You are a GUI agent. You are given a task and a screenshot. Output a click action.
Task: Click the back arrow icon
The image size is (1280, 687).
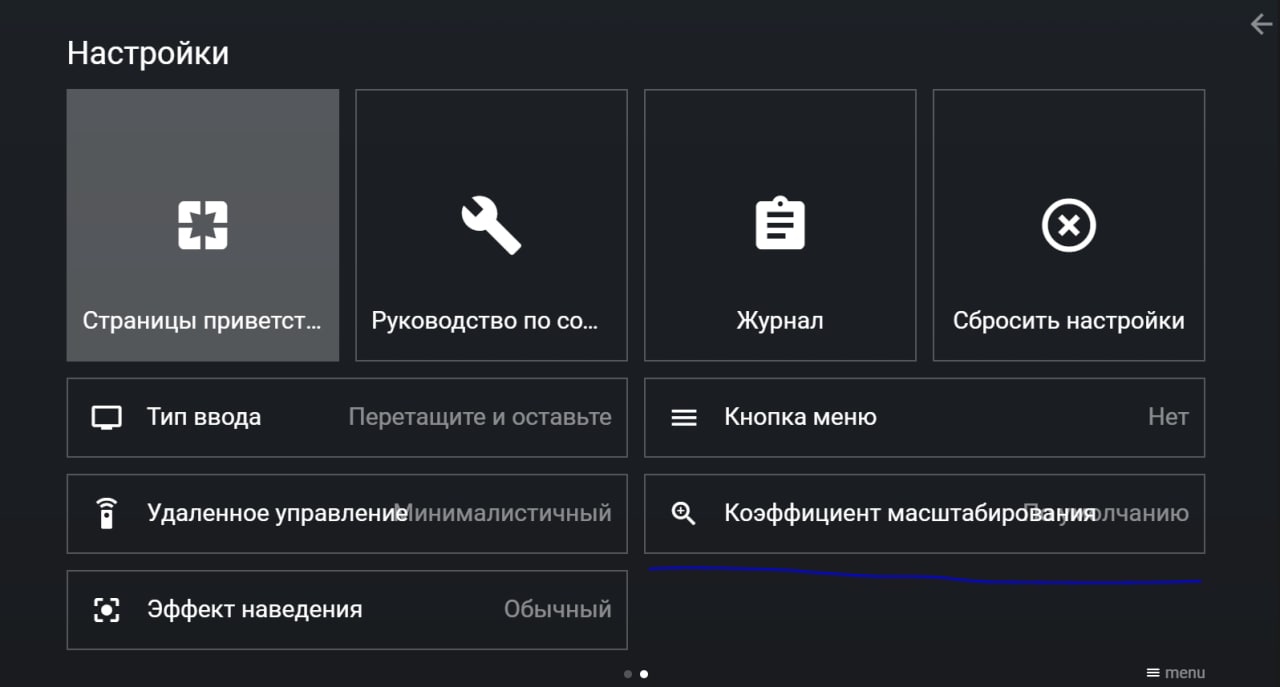click(x=1261, y=24)
